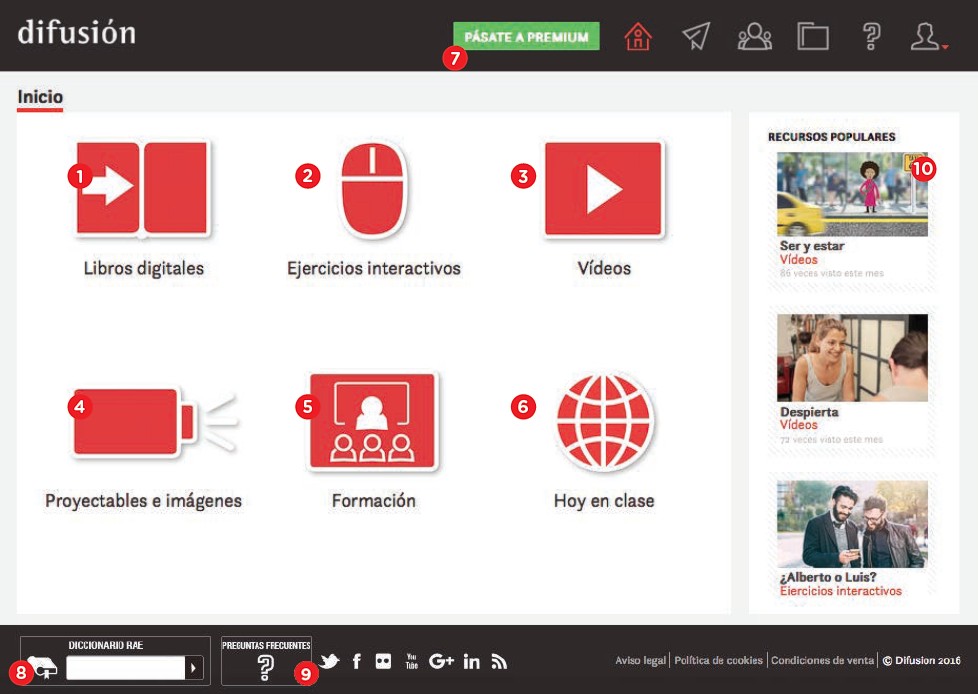This screenshot has height=694, width=978.
Task: Click the Formación label
Action: tap(374, 501)
